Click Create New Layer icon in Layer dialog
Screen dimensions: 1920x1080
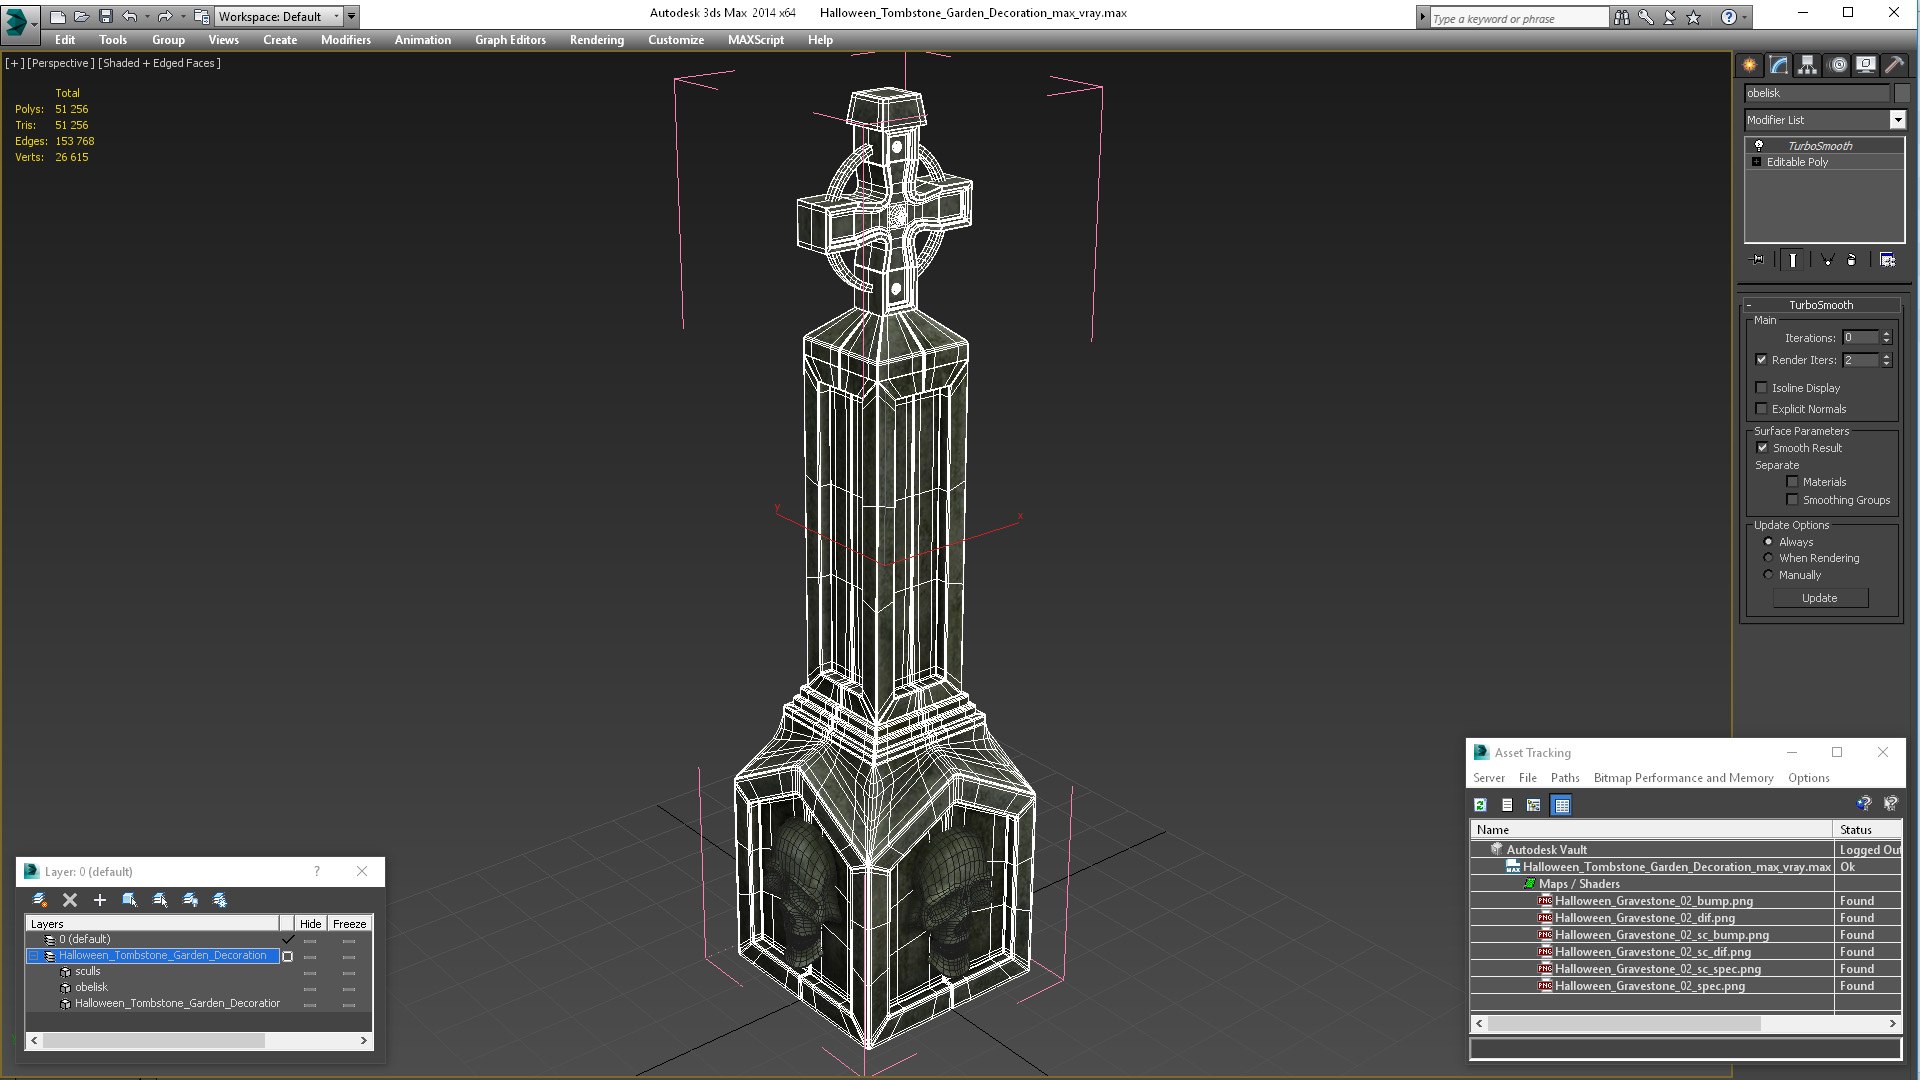click(x=40, y=900)
